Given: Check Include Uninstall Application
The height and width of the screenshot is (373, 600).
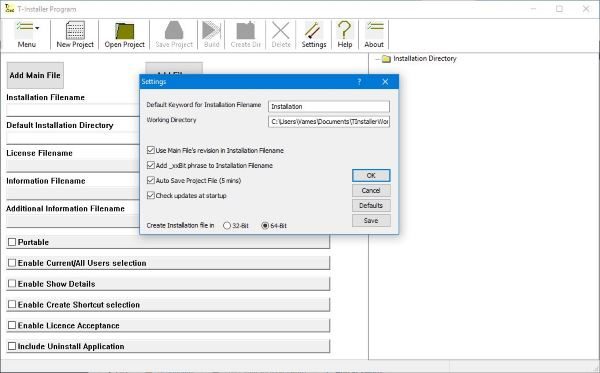Looking at the screenshot, I should (x=12, y=346).
